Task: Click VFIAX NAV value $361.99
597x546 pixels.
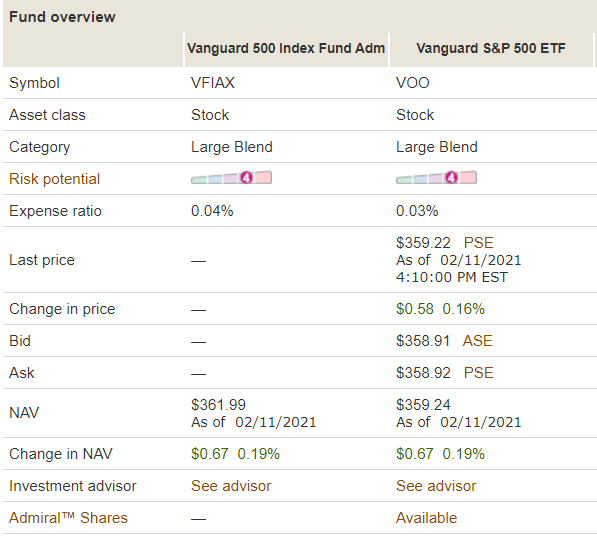Action: 218,405
